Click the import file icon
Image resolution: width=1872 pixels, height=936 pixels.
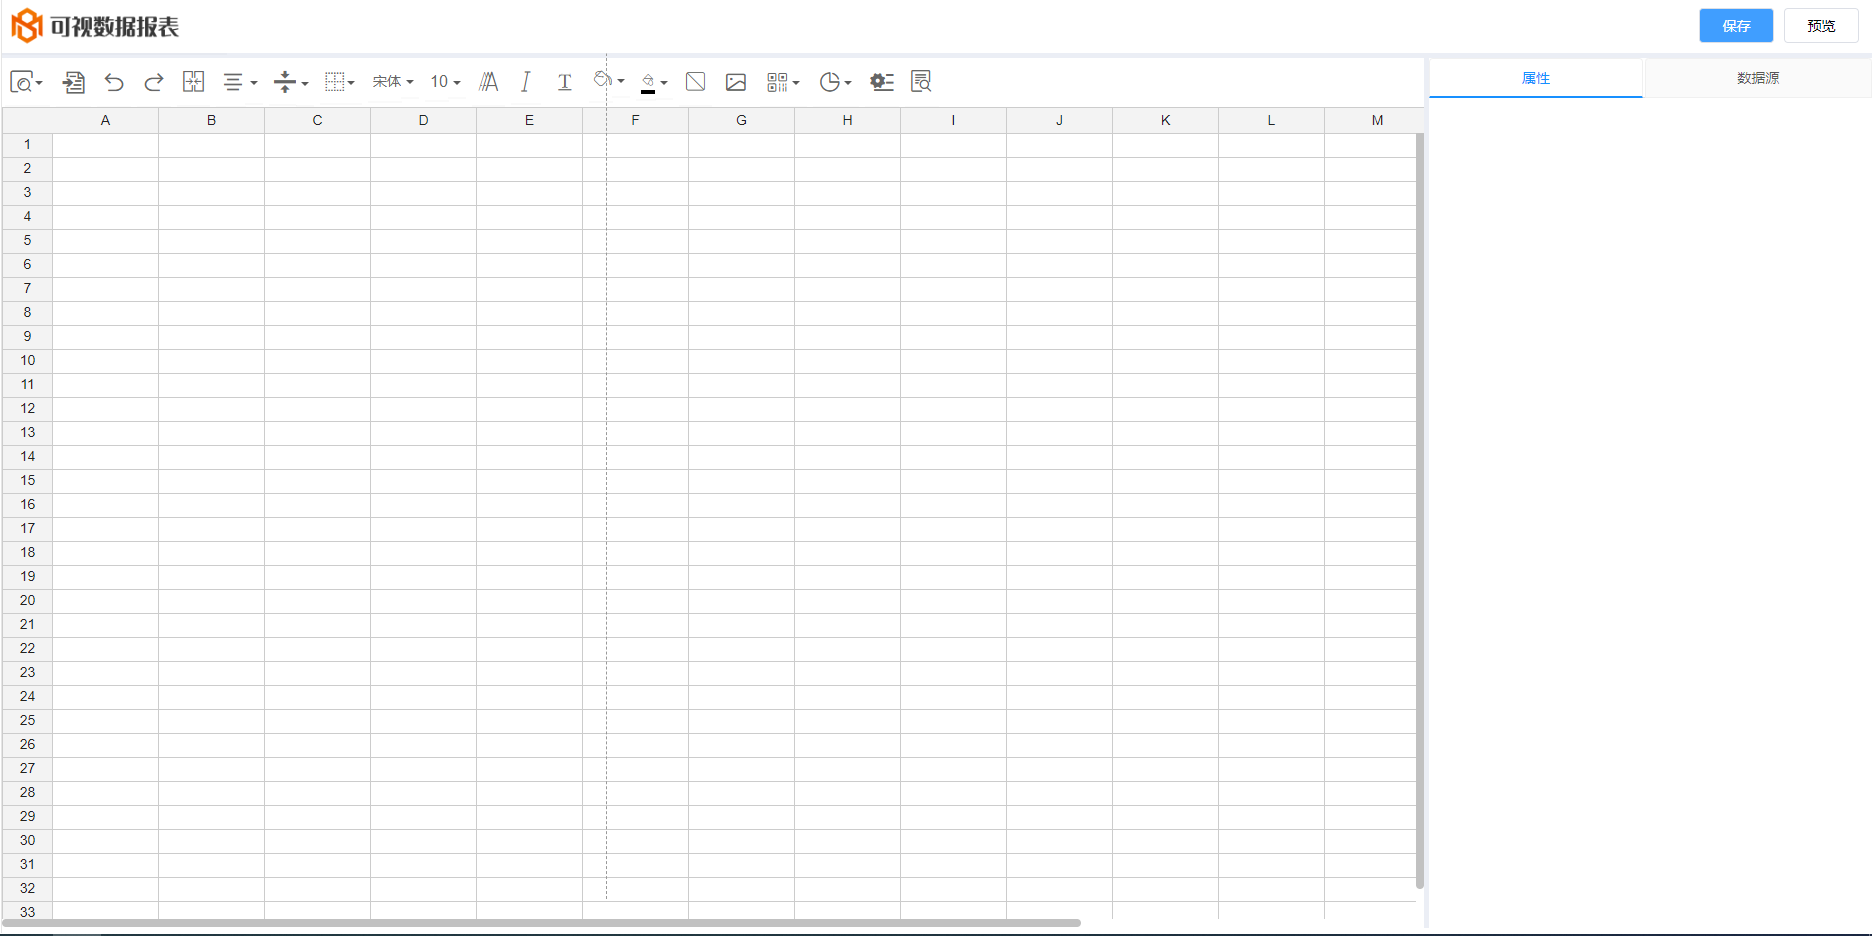(x=74, y=82)
